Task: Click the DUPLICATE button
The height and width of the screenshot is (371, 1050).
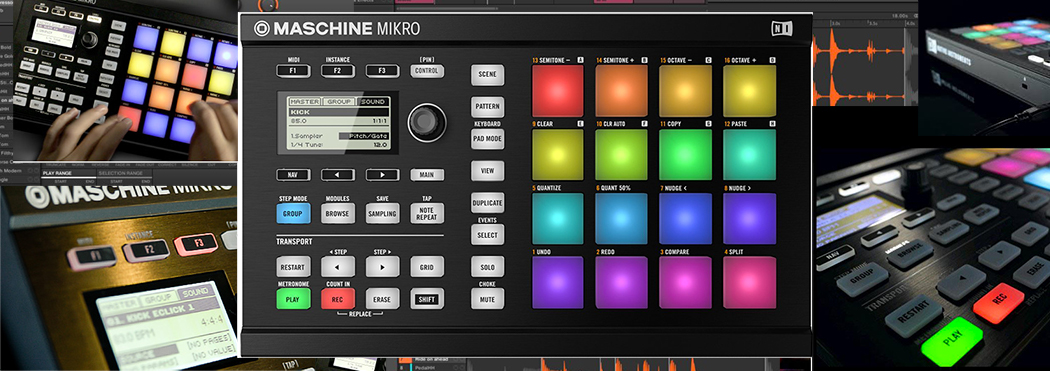Action: coord(488,202)
